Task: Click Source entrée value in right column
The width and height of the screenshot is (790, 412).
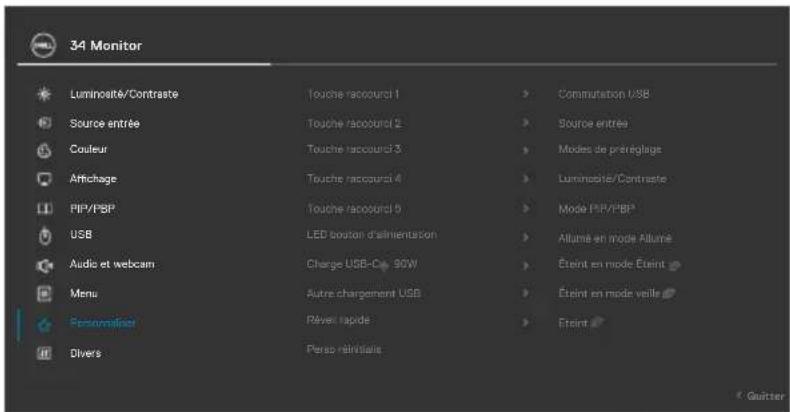Action: tap(592, 123)
